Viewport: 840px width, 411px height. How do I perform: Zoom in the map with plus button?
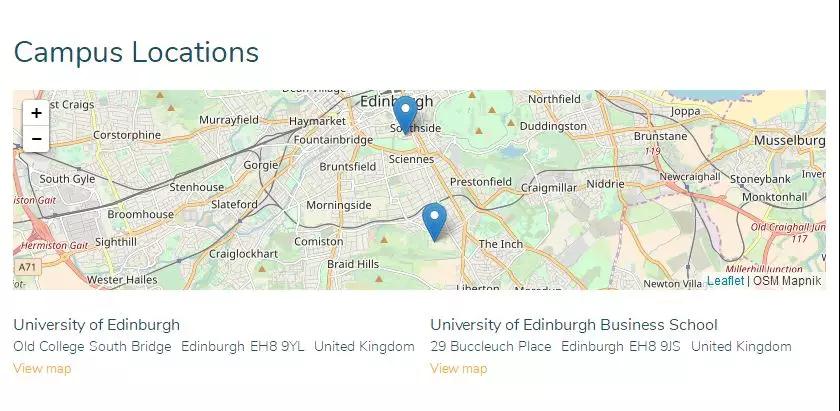[36, 113]
